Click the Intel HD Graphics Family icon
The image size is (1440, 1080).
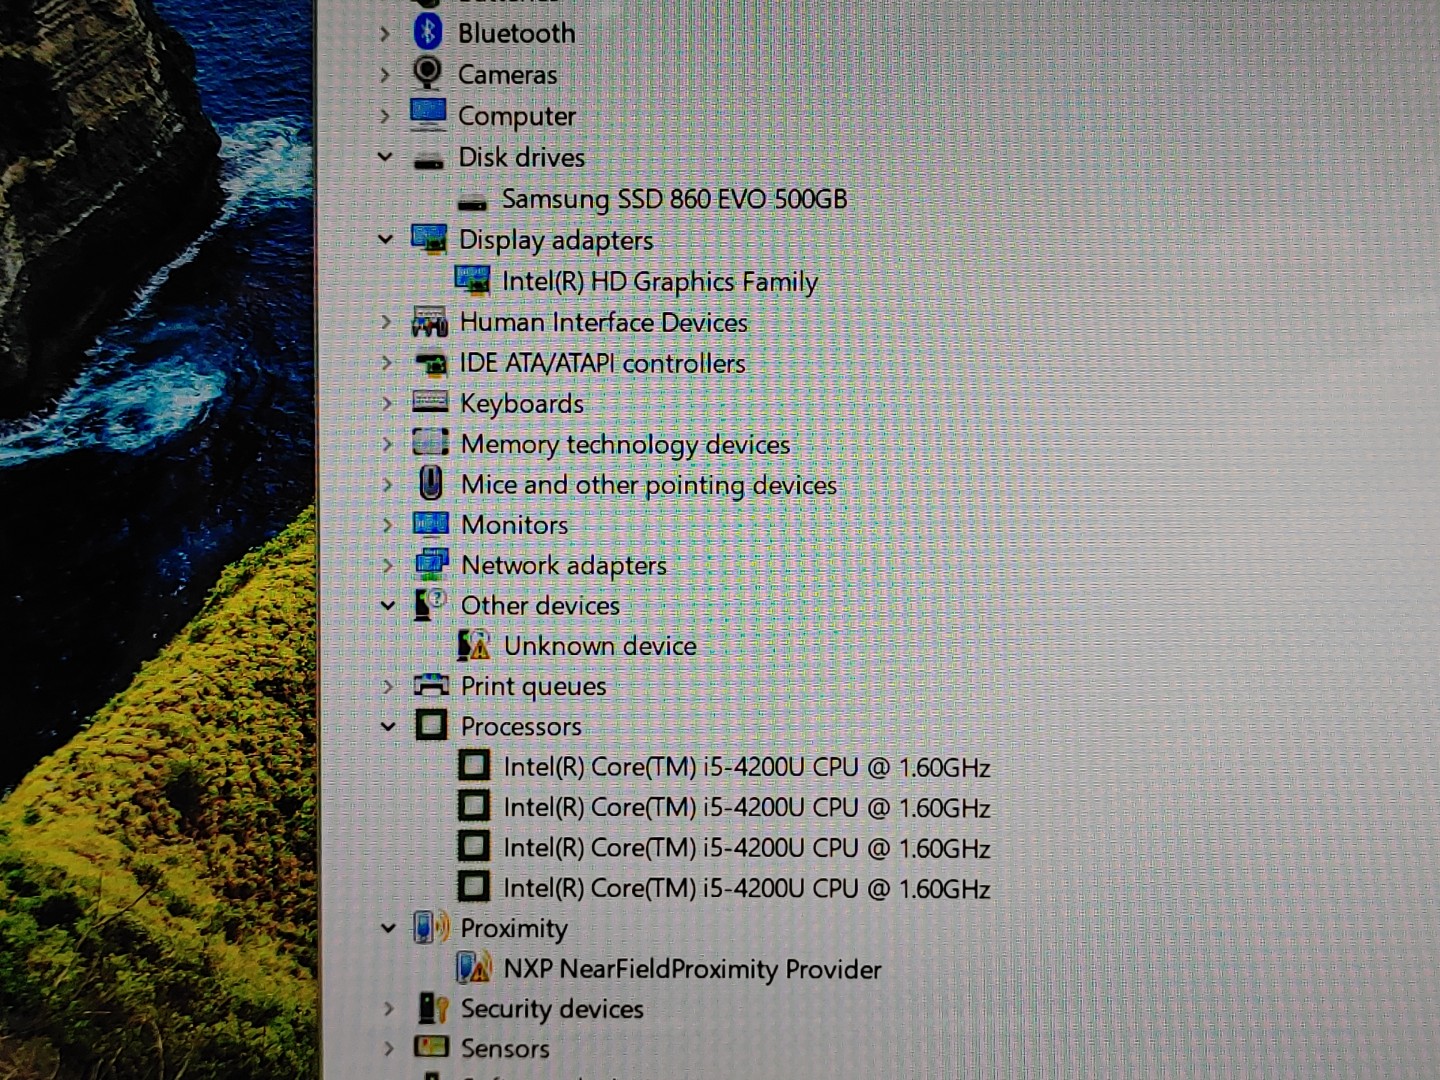point(472,281)
